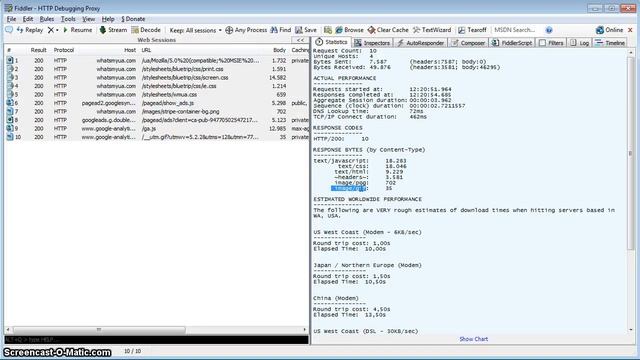Switch to the Timeline tab

point(610,42)
